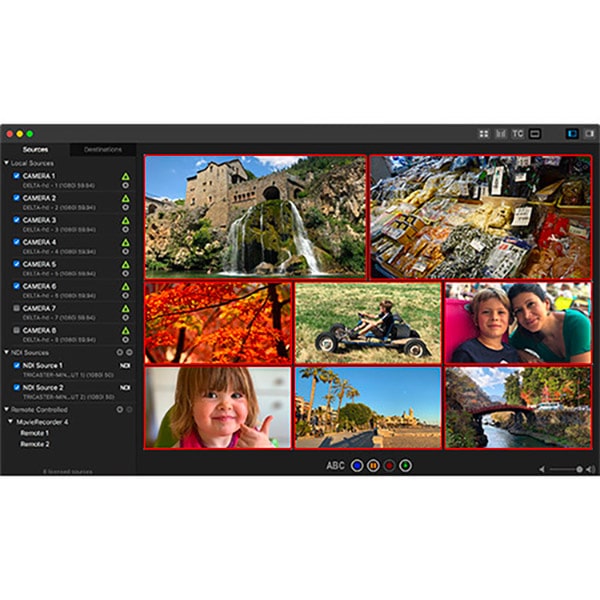
Task: Collapse the Local Sources section
Action: [x=5, y=162]
